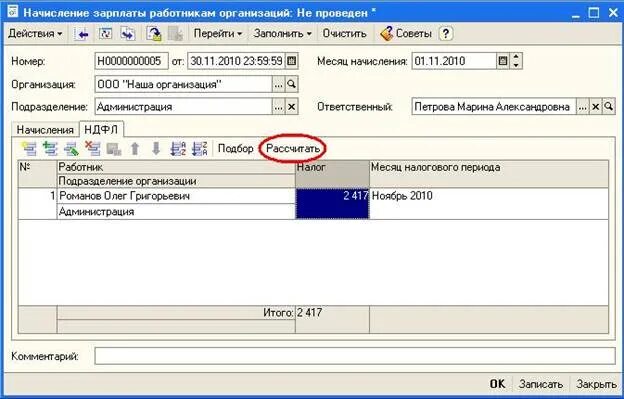
Task: Select Администрация cell in table row
Action: 176,212
